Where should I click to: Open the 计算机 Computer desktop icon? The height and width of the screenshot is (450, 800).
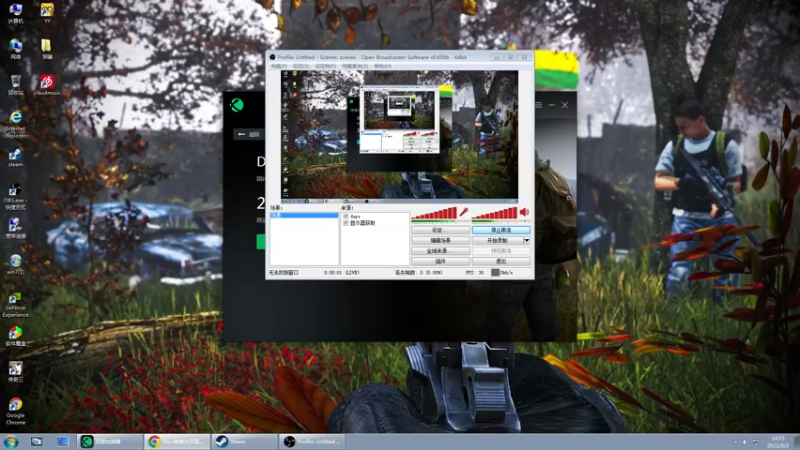[15, 13]
